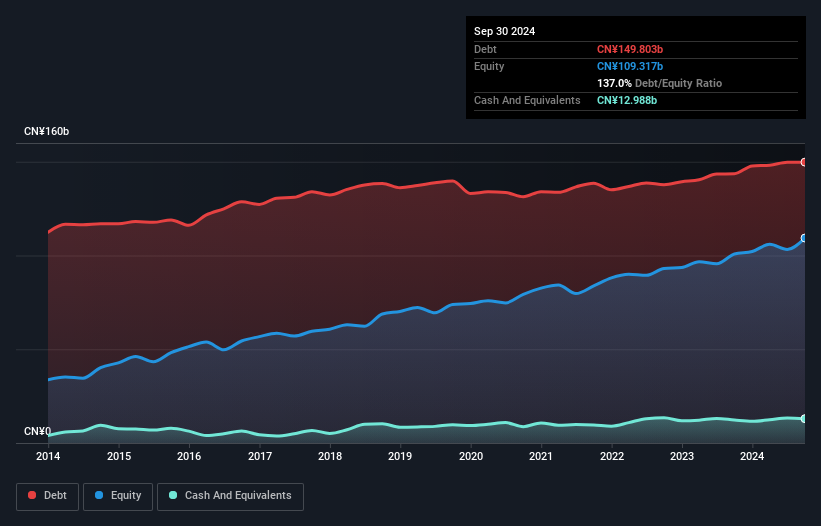Click the Equity value CN¥109.317b

point(630,66)
